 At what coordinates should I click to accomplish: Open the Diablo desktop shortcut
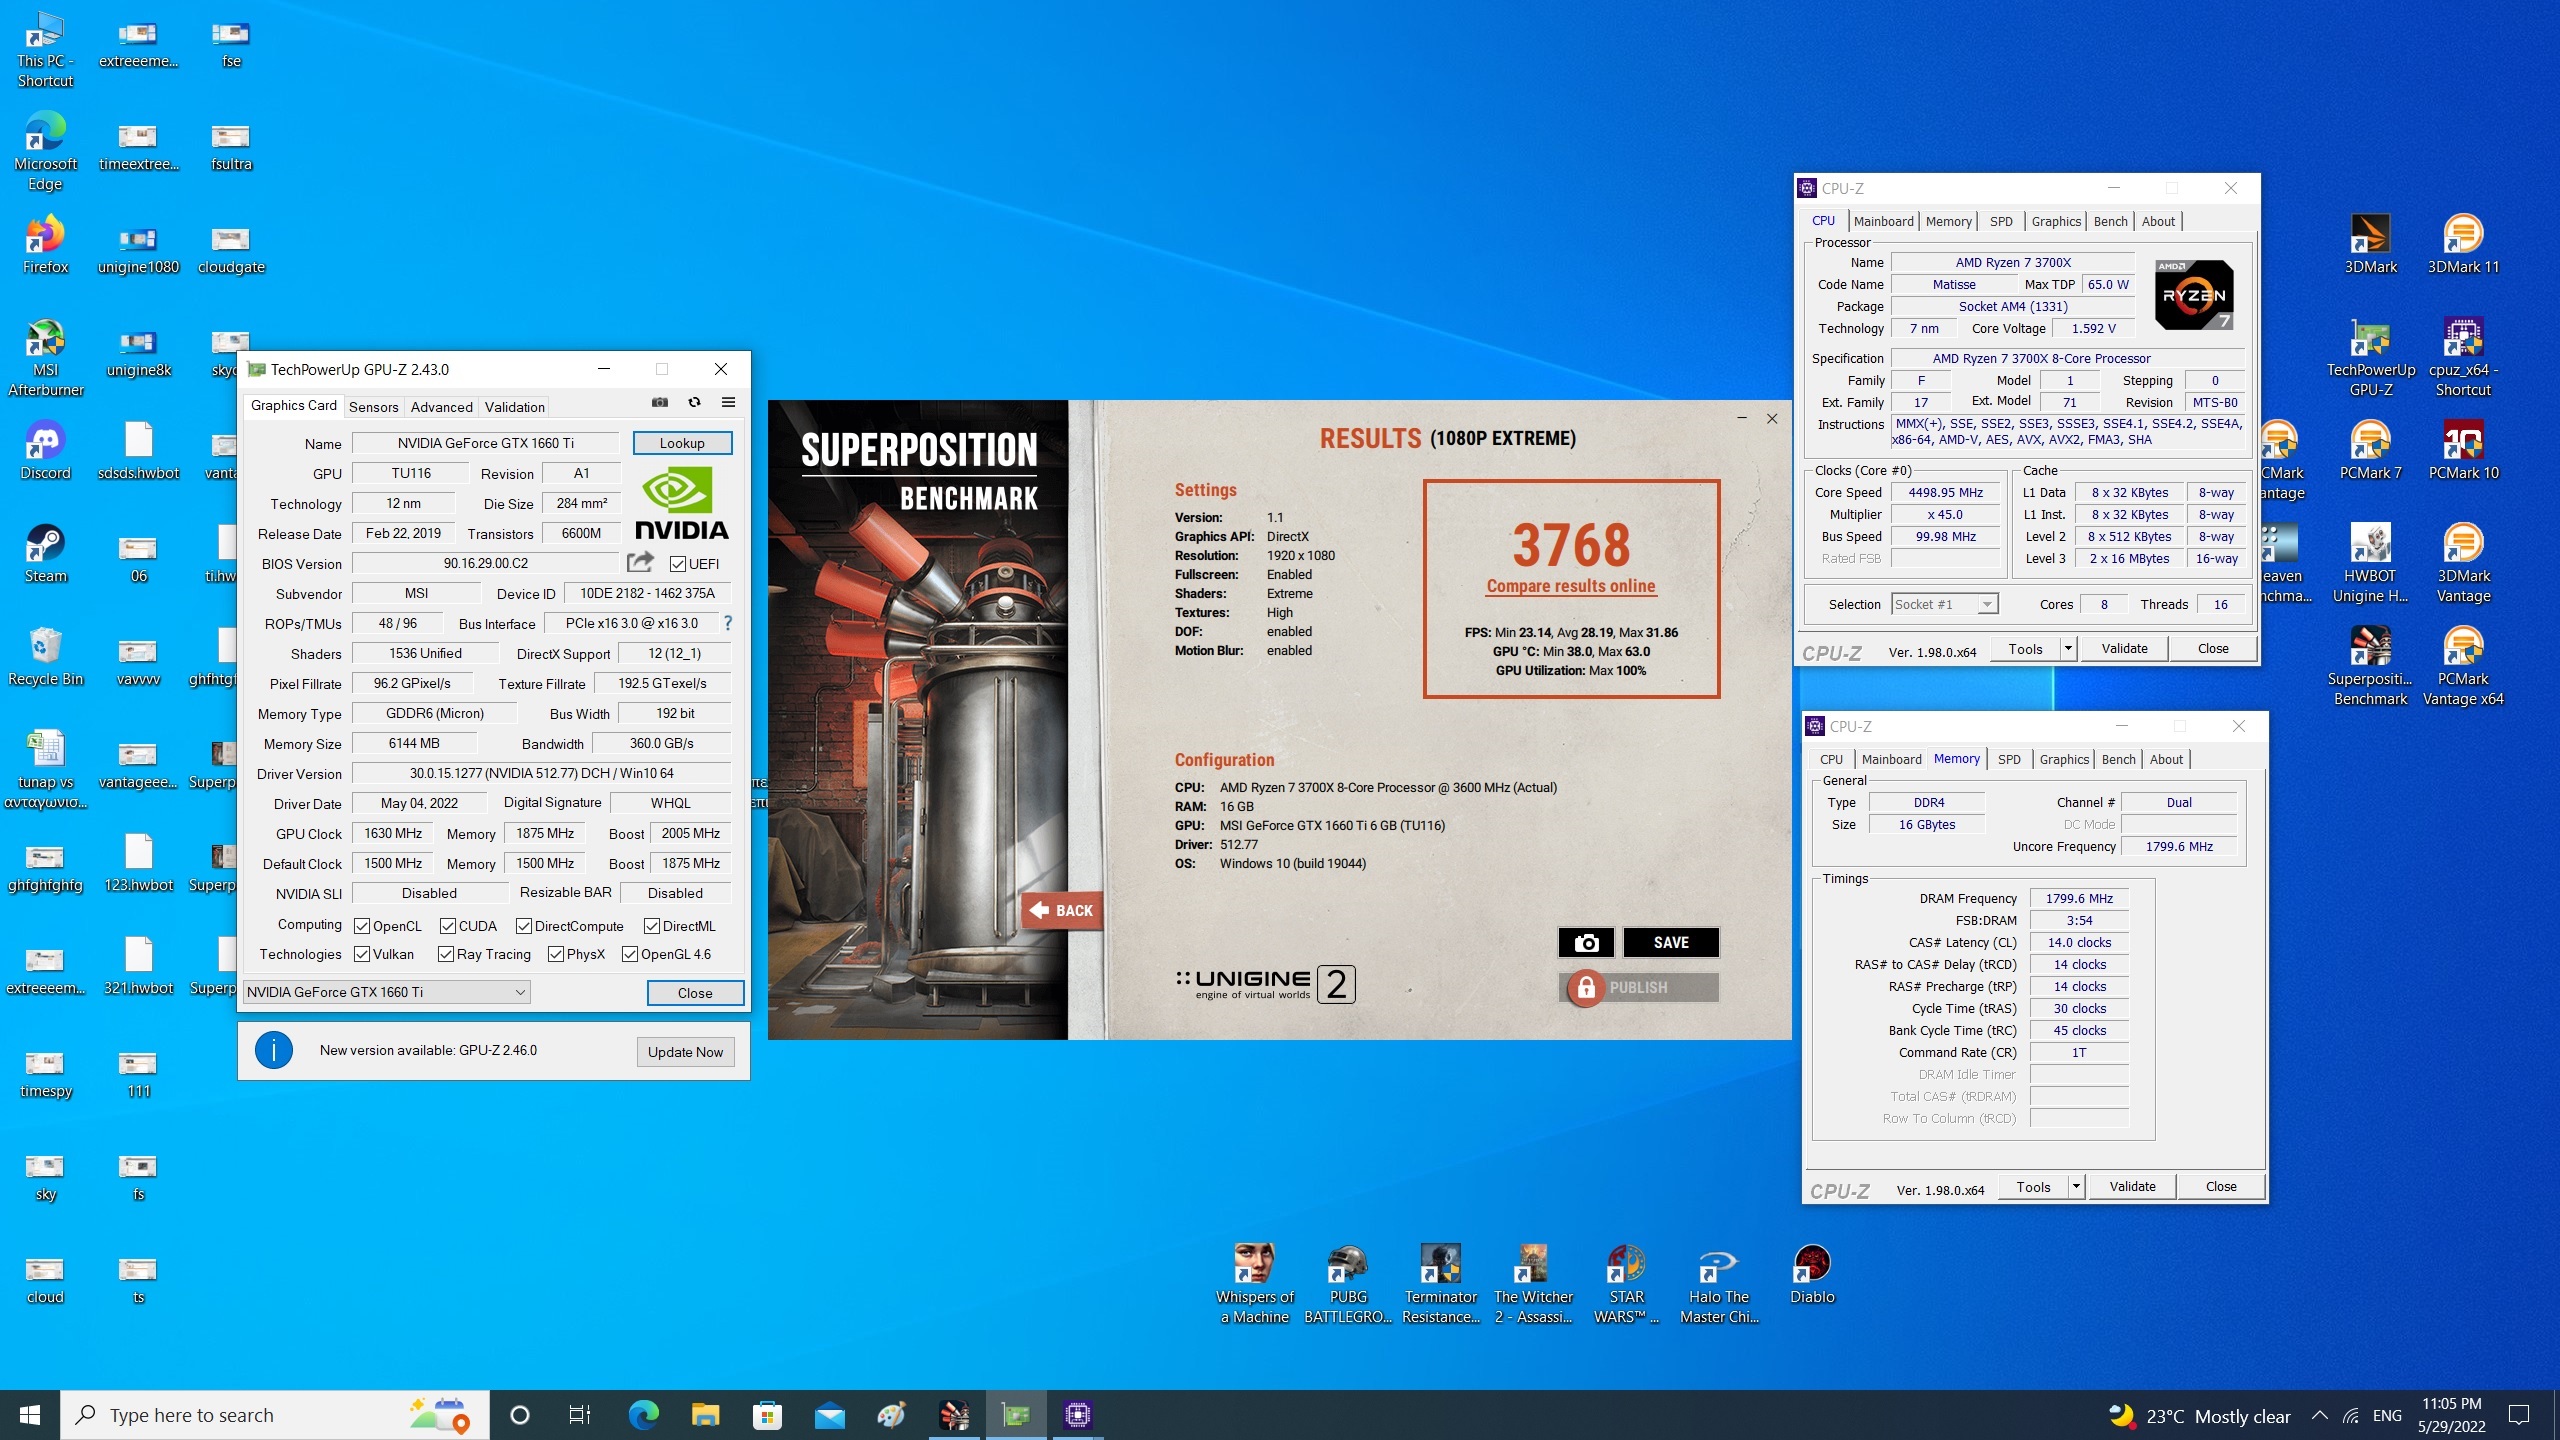tap(1812, 1275)
